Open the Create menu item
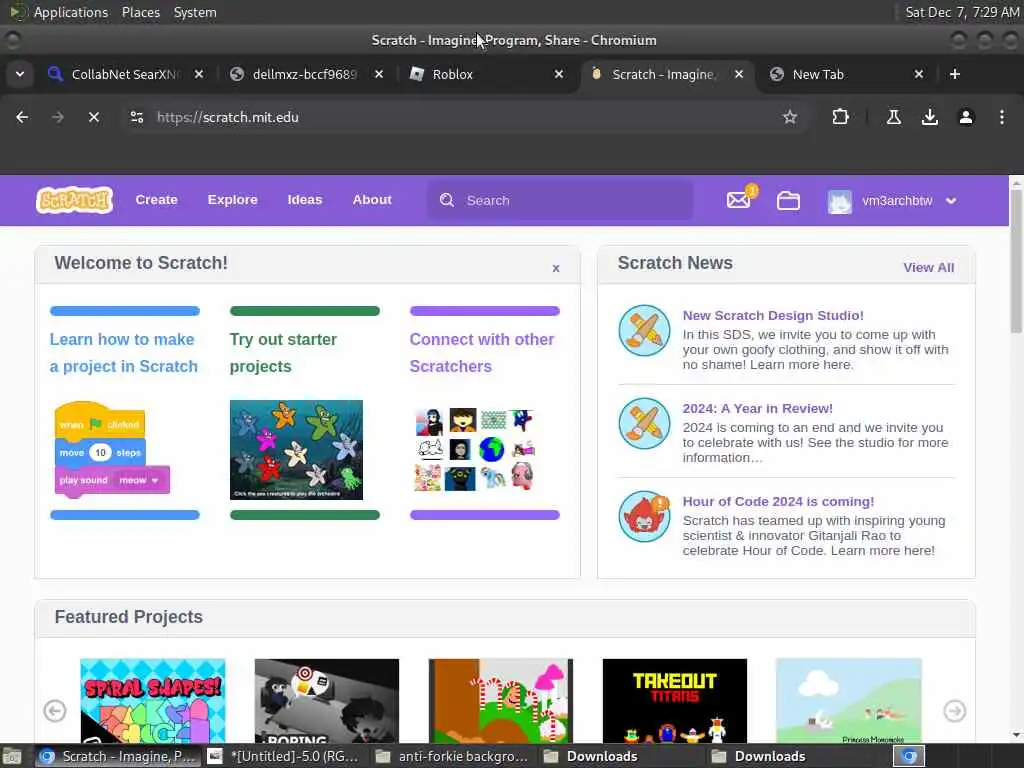 pos(157,200)
